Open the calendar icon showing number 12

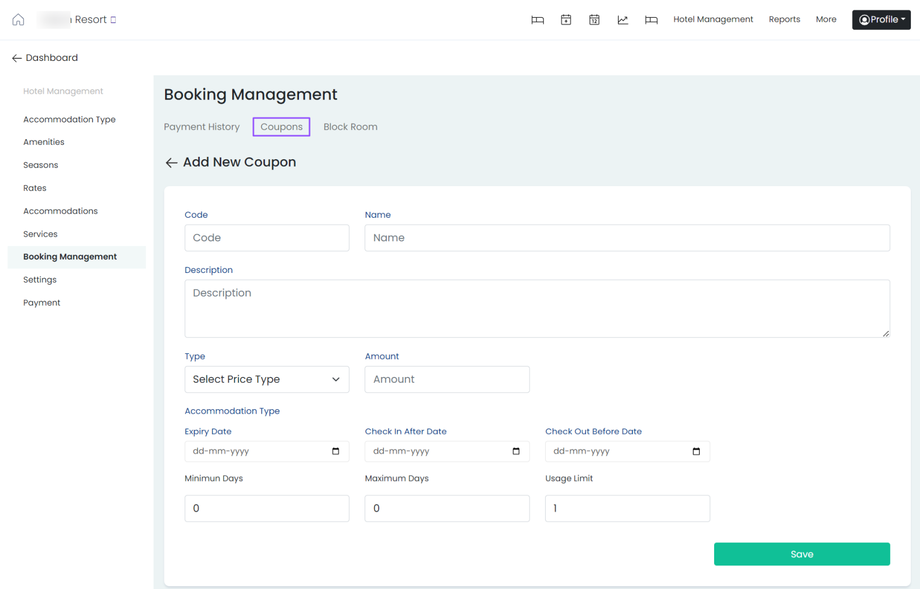(594, 20)
